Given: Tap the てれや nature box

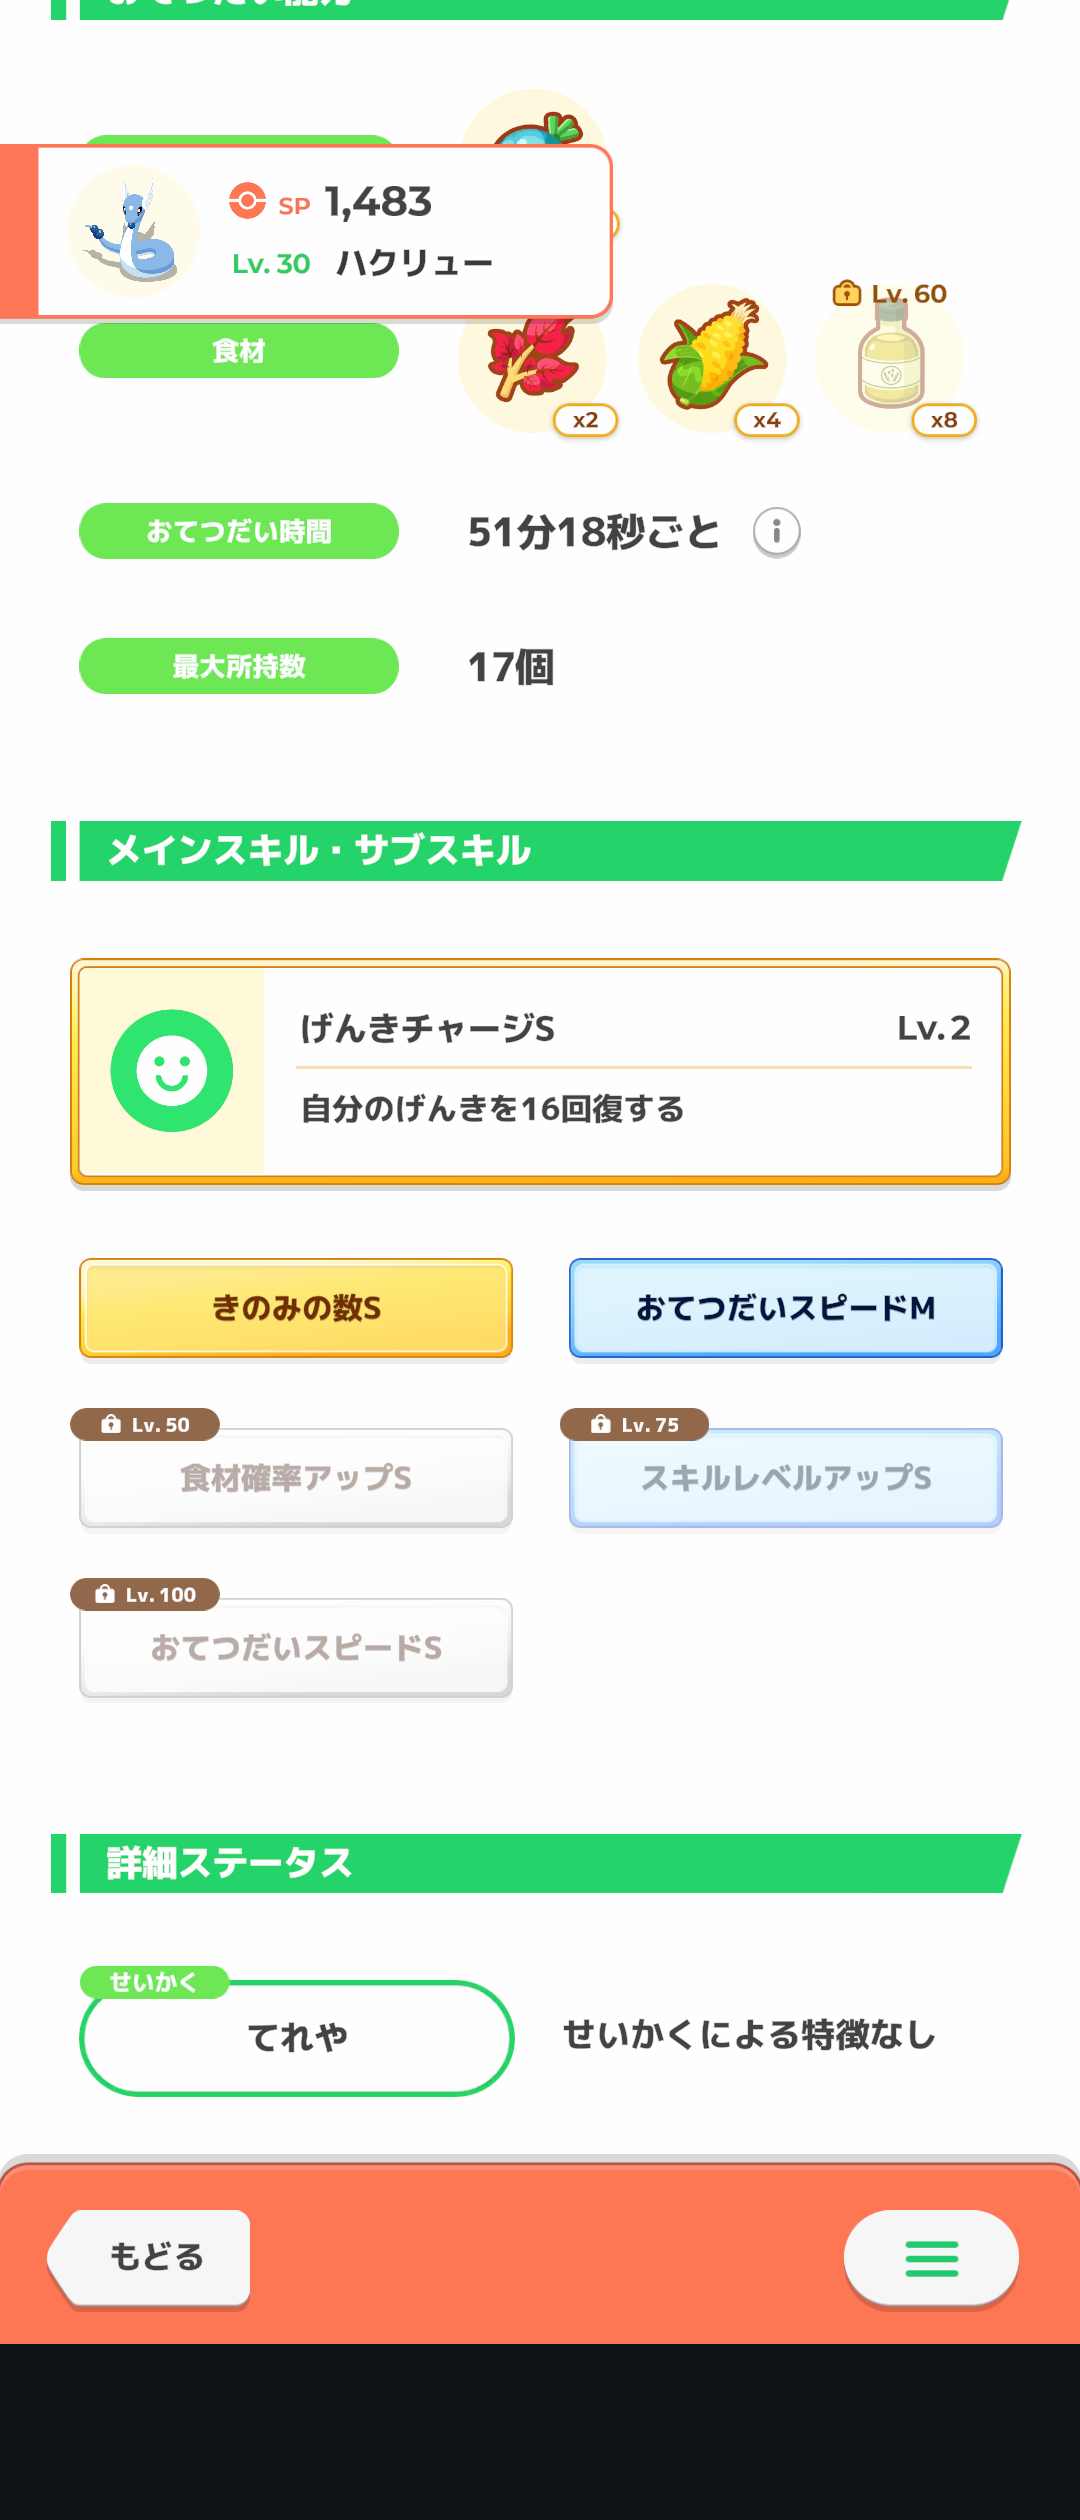Looking at the screenshot, I should click(x=296, y=2038).
